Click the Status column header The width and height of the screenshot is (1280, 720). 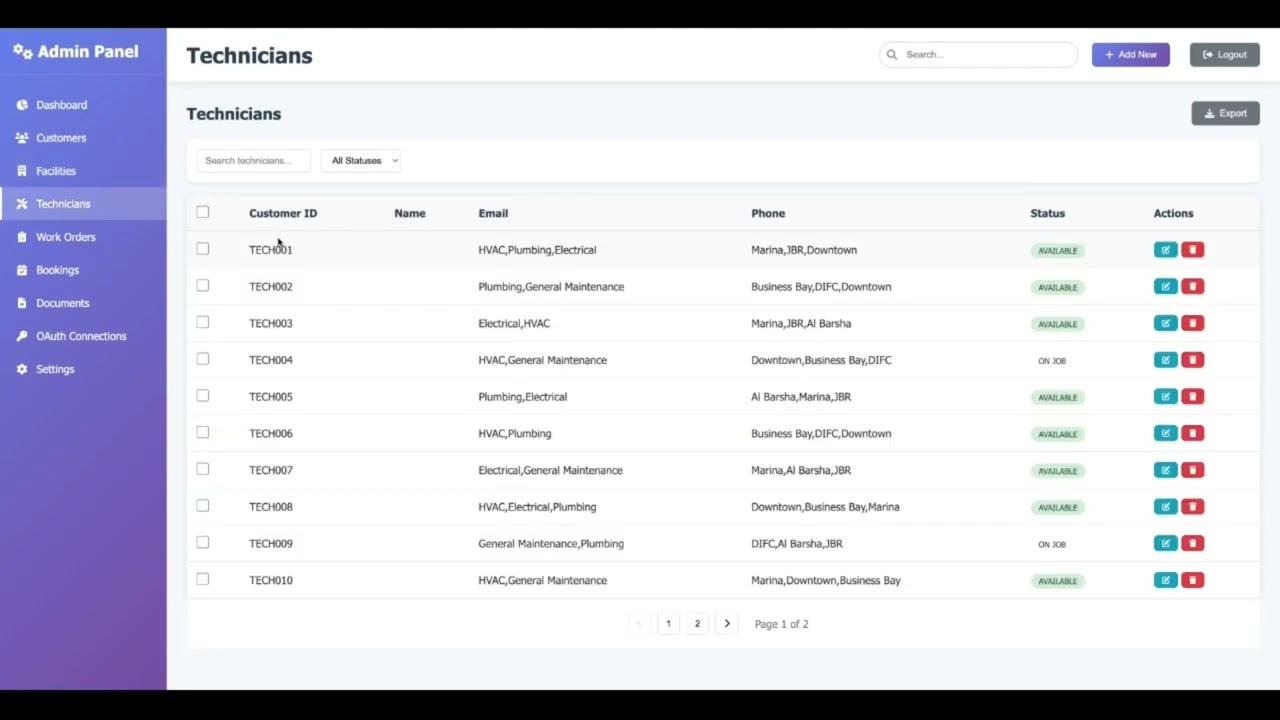coord(1047,213)
